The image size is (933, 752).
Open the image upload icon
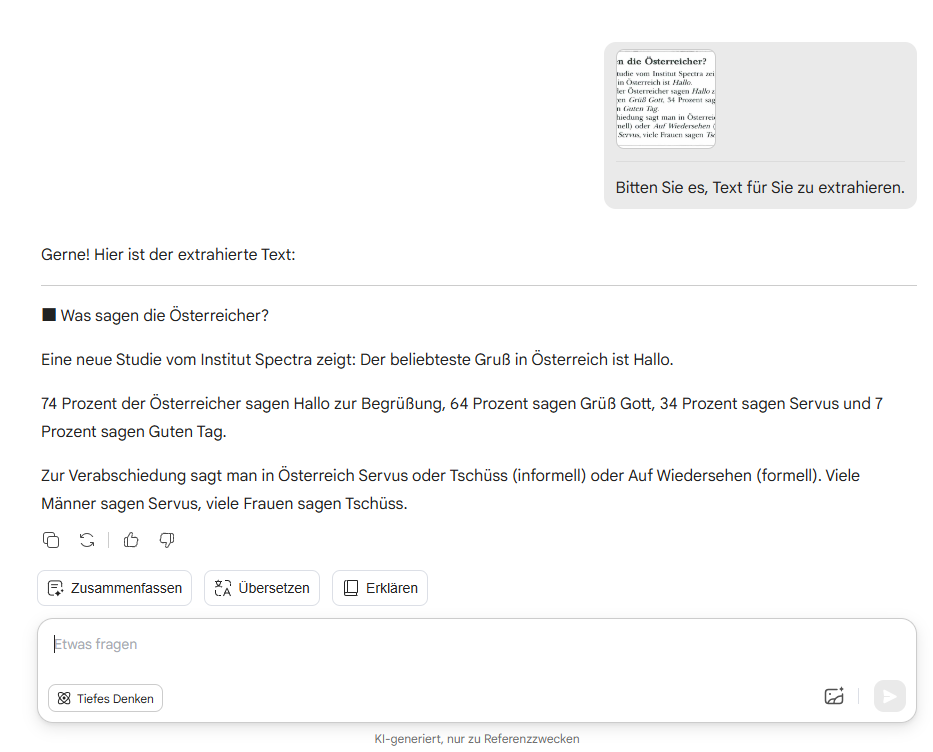tap(834, 696)
